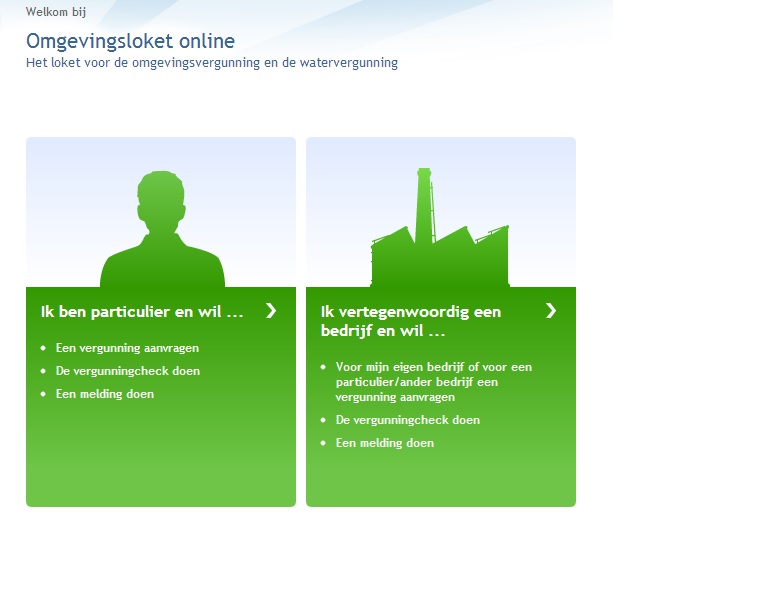Select 'De vergunningcheck doen' under particulier

(x=128, y=371)
